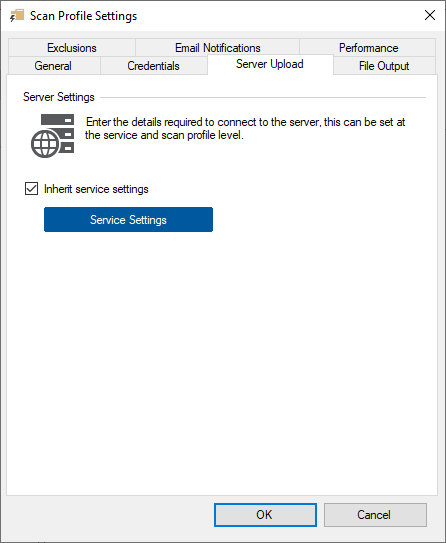Select the General tab
The image size is (446, 543).
coord(53,65)
